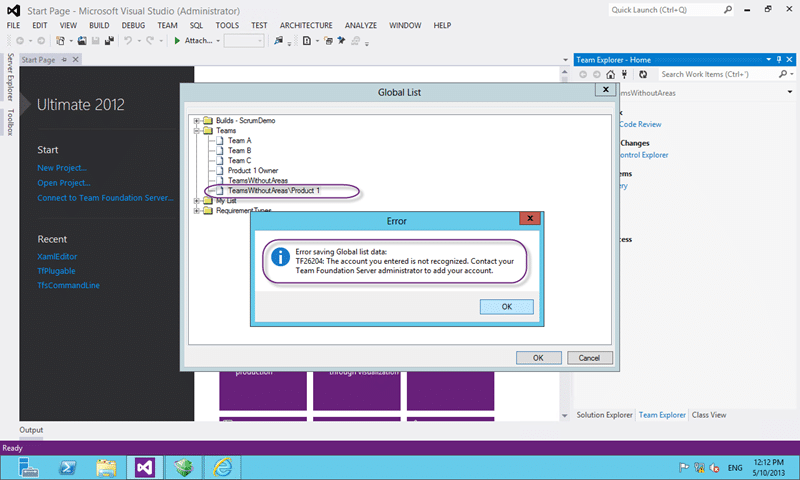The width and height of the screenshot is (800, 480).
Task: Click the Start Page scrollbar down arrow
Action: [564, 416]
